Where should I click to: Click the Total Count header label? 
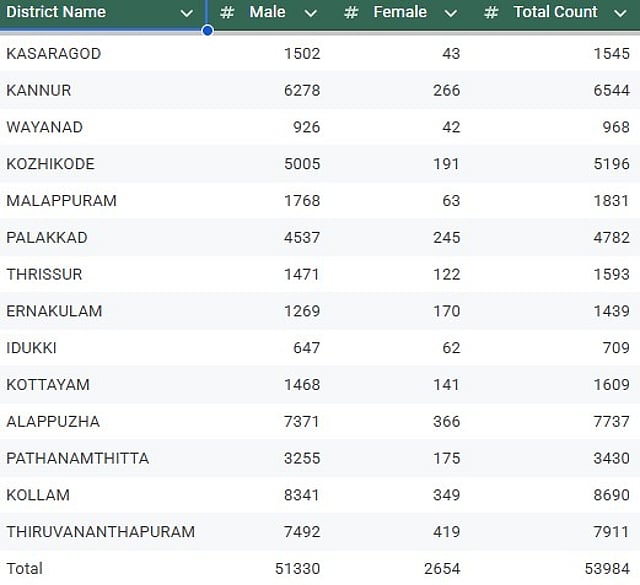point(556,12)
